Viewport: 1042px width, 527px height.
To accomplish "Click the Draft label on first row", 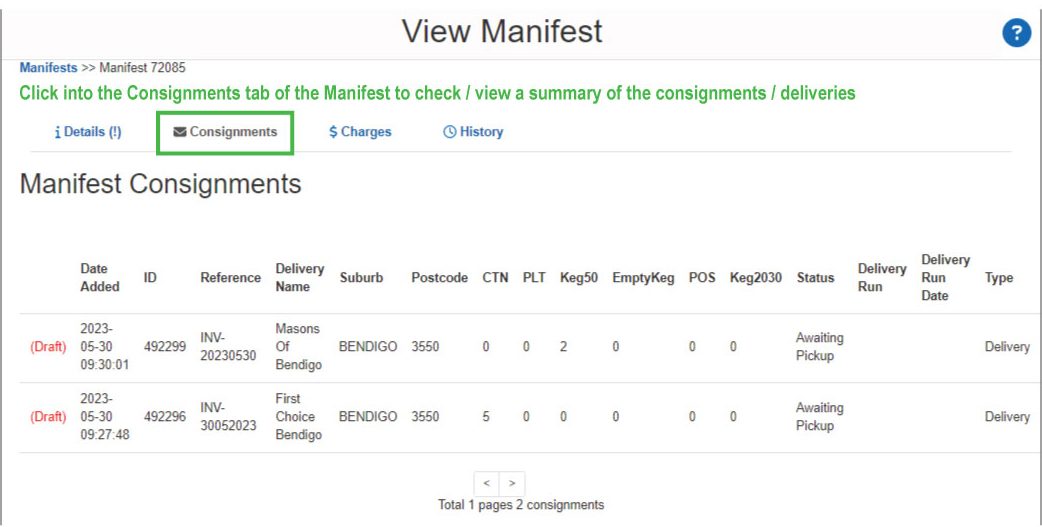I will pyautogui.click(x=49, y=347).
